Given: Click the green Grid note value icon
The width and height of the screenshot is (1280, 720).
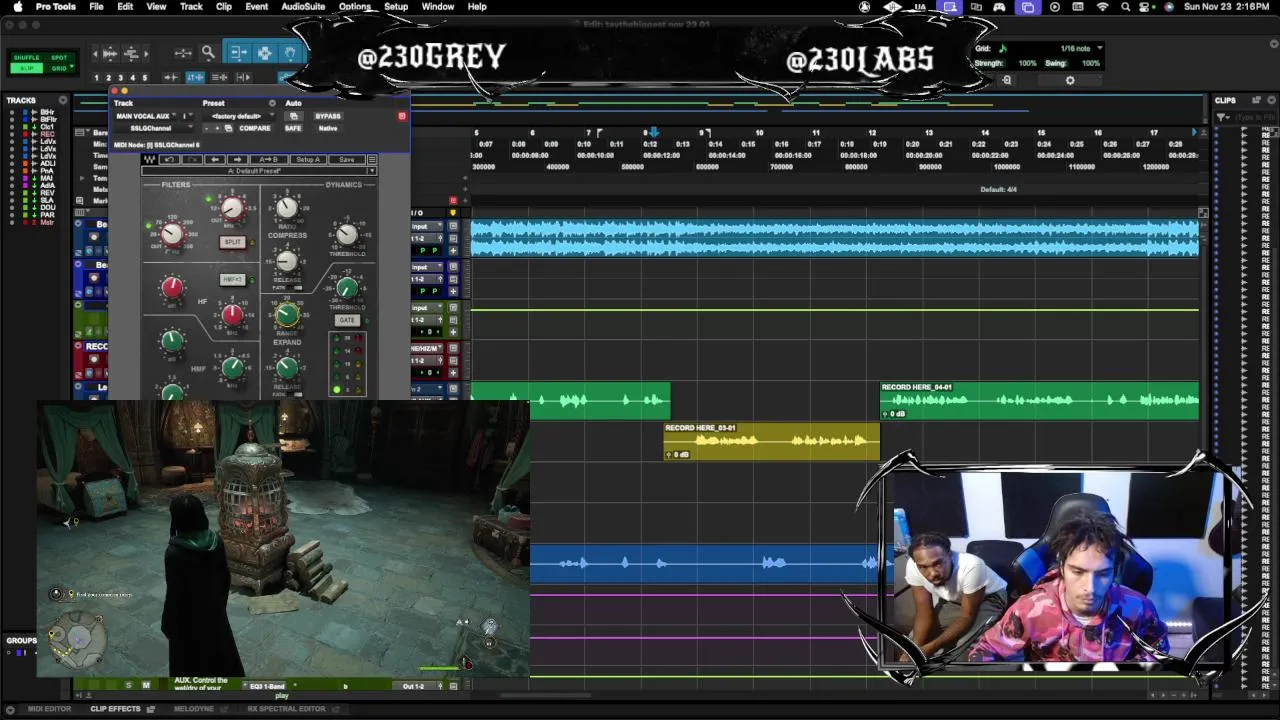Looking at the screenshot, I should tap(1003, 48).
